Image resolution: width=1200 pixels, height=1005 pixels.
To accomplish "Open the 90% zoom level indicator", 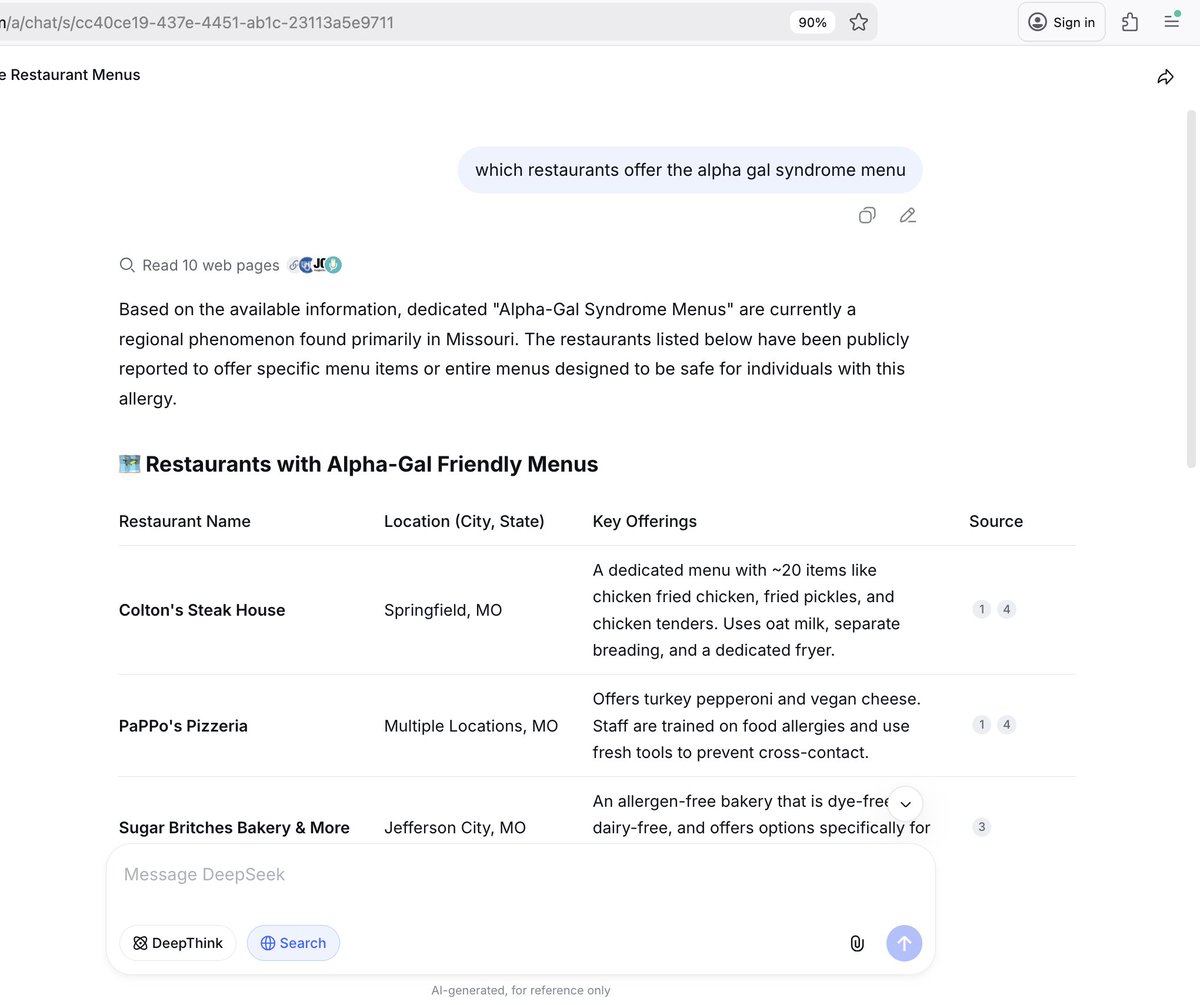I will [x=812, y=22].
